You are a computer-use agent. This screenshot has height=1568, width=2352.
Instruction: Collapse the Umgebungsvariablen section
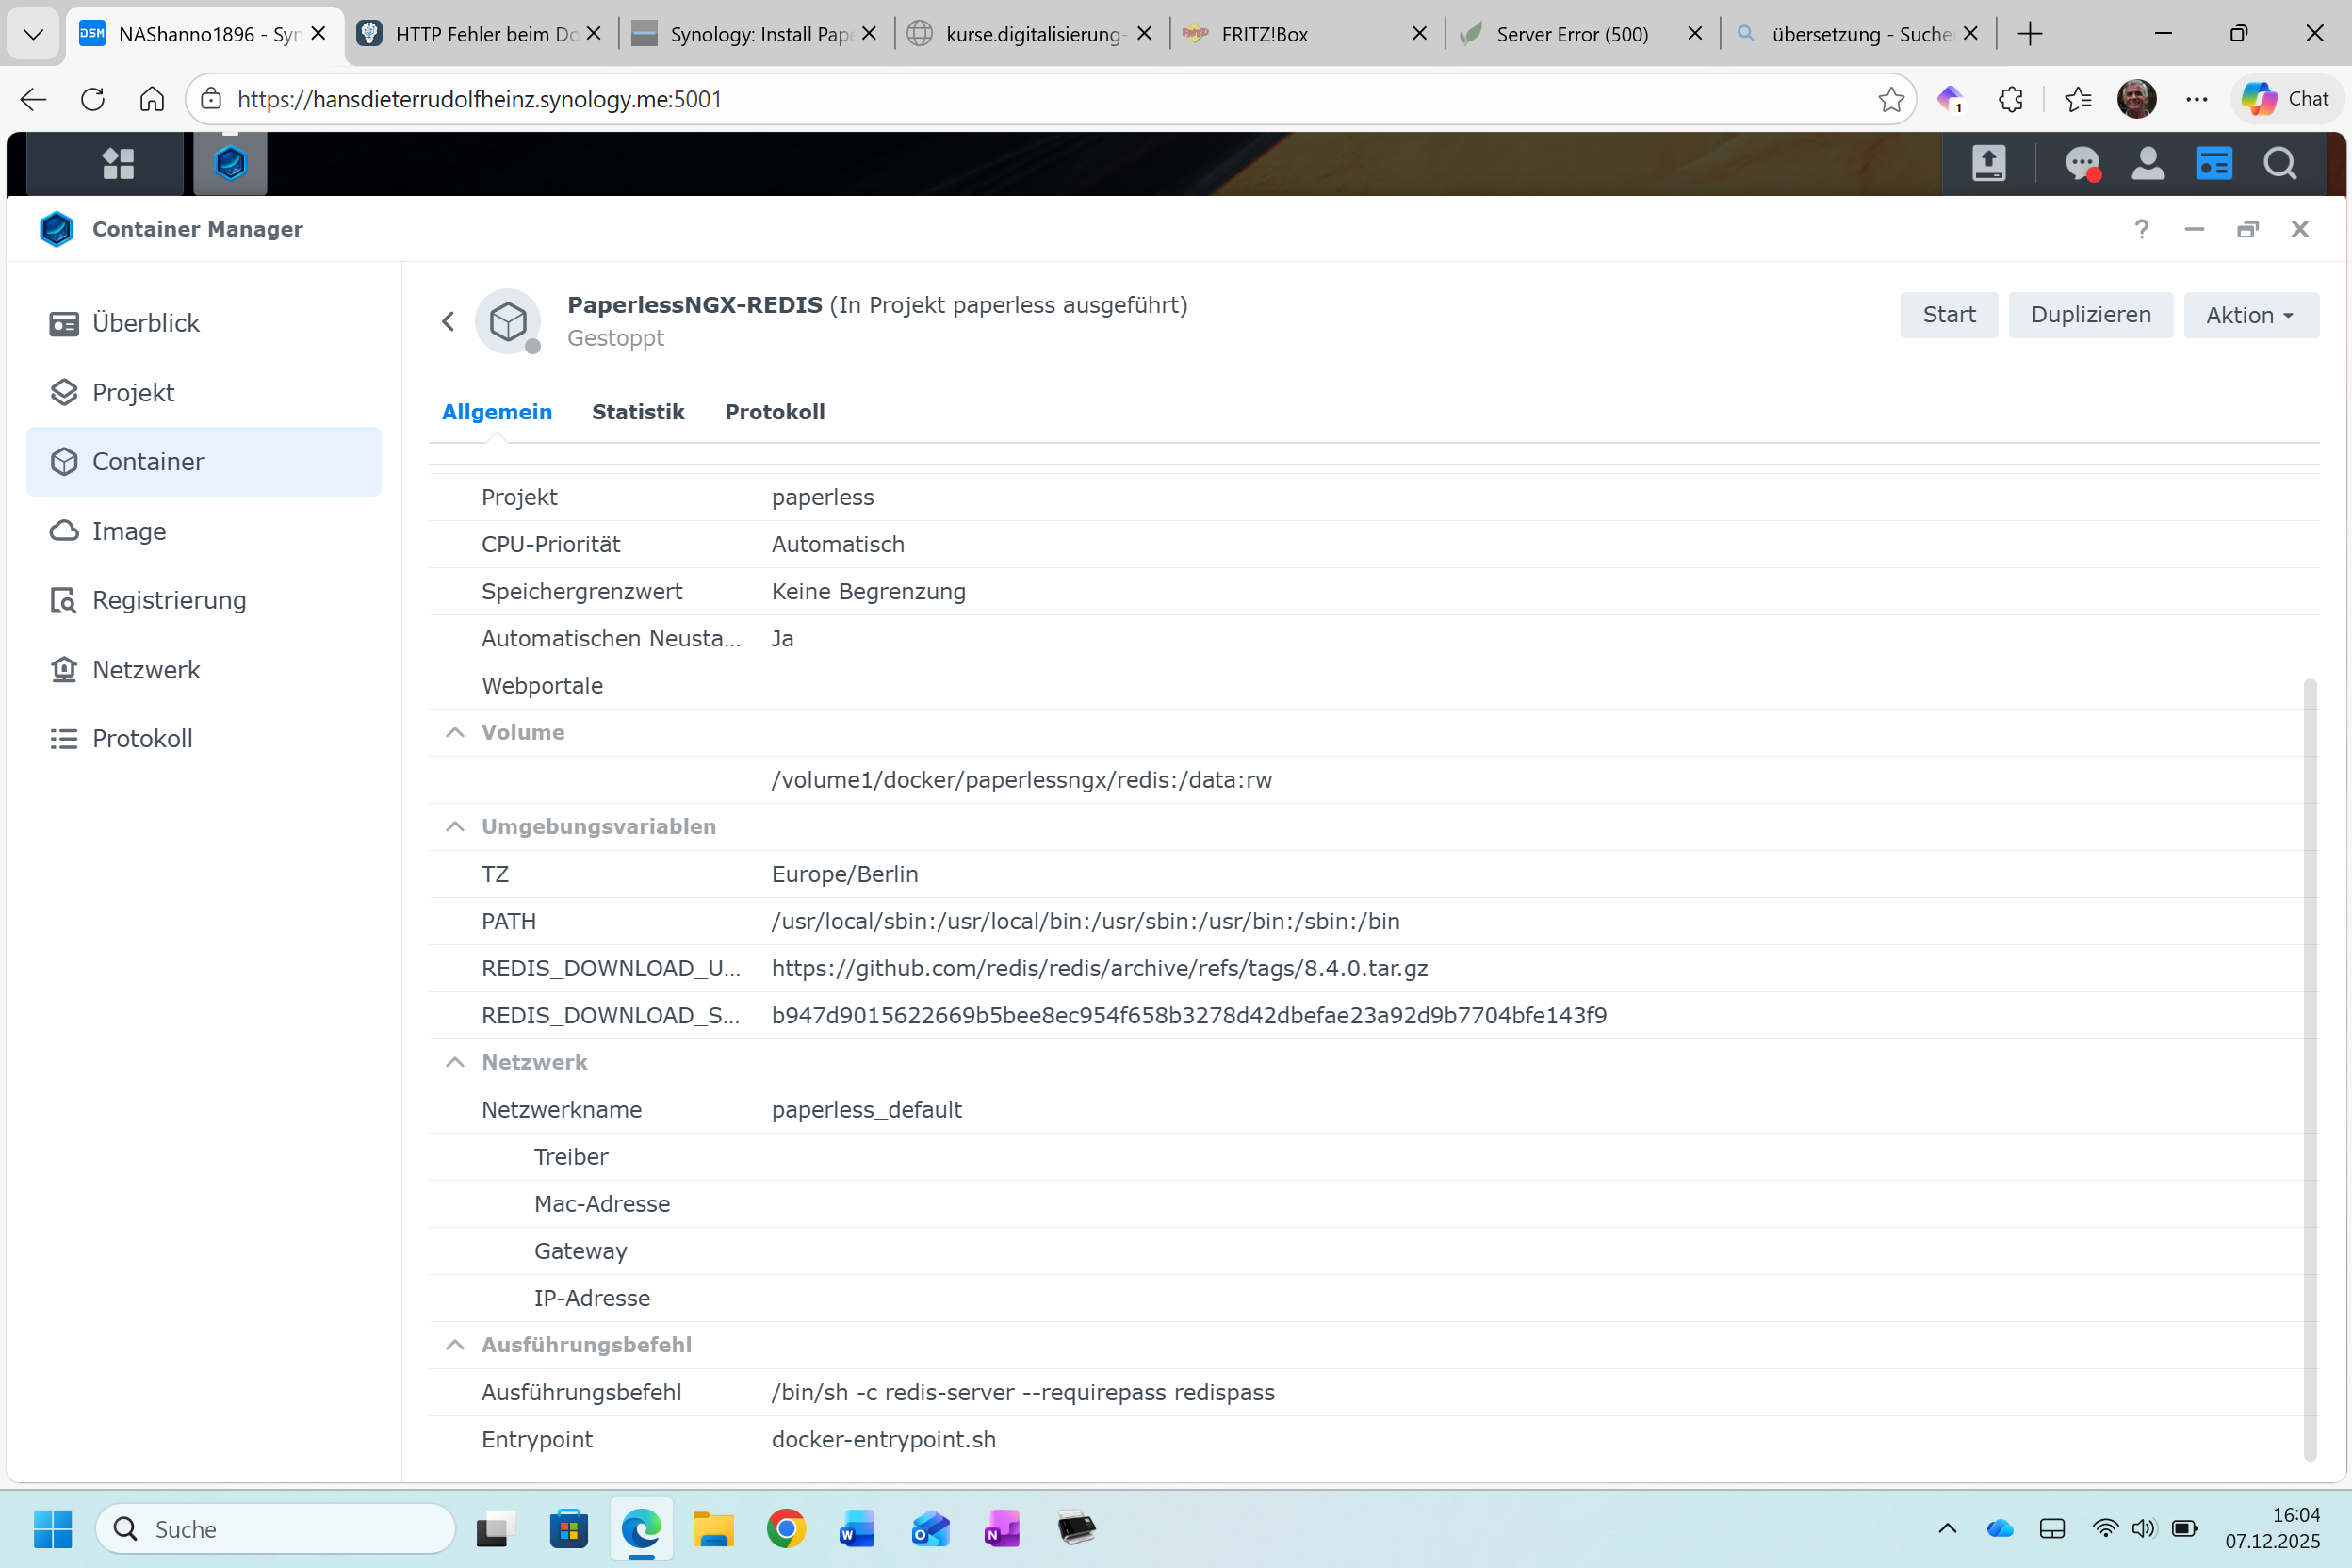coord(455,826)
